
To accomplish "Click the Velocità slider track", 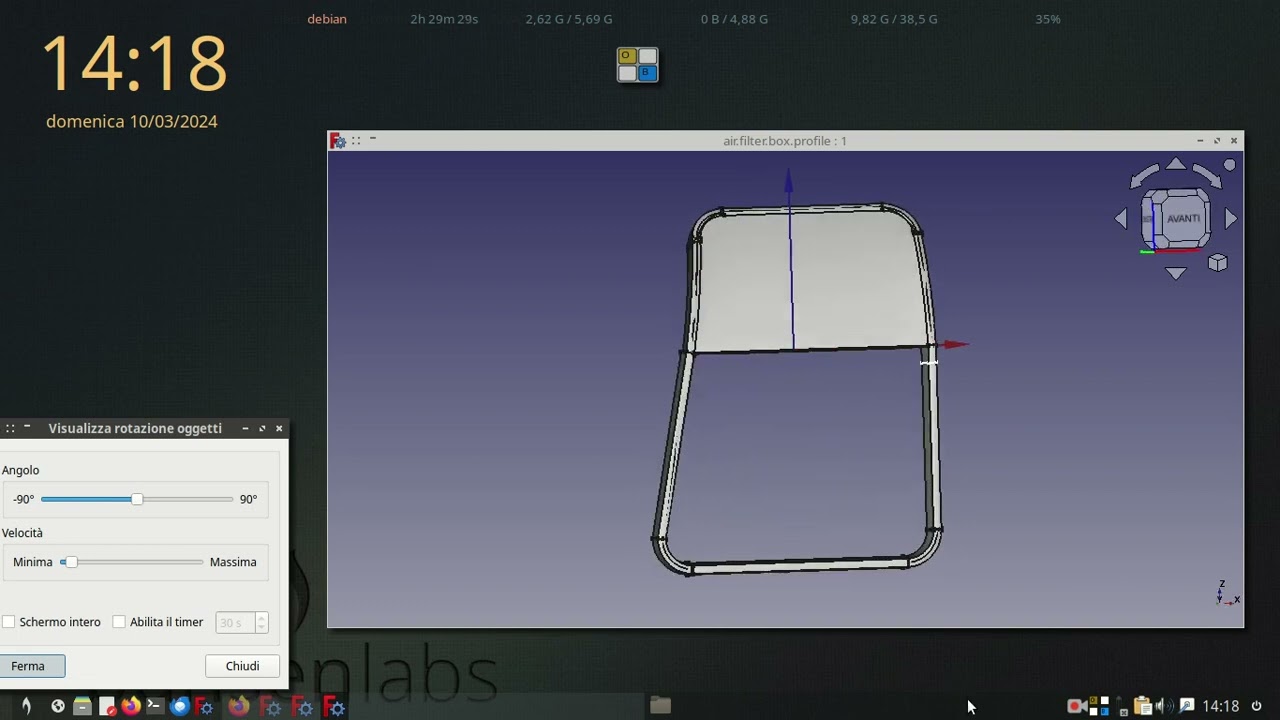I will [x=131, y=562].
